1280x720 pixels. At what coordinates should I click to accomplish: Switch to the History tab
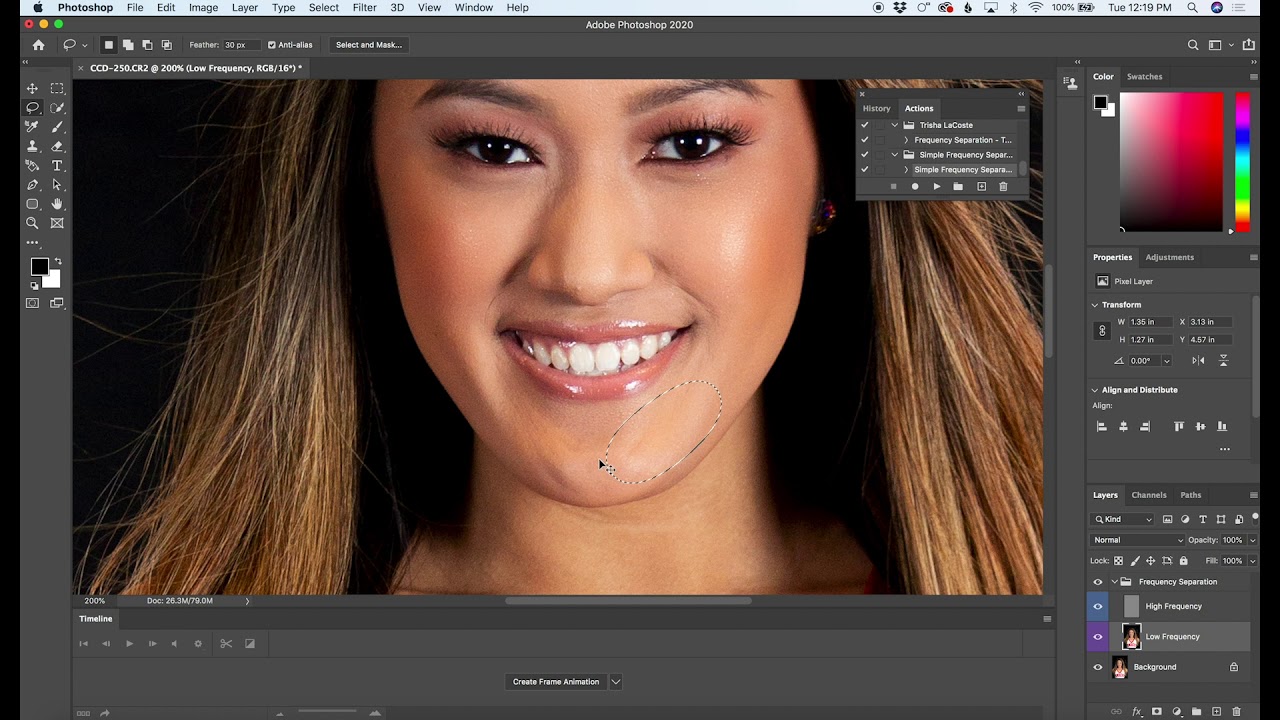point(877,108)
